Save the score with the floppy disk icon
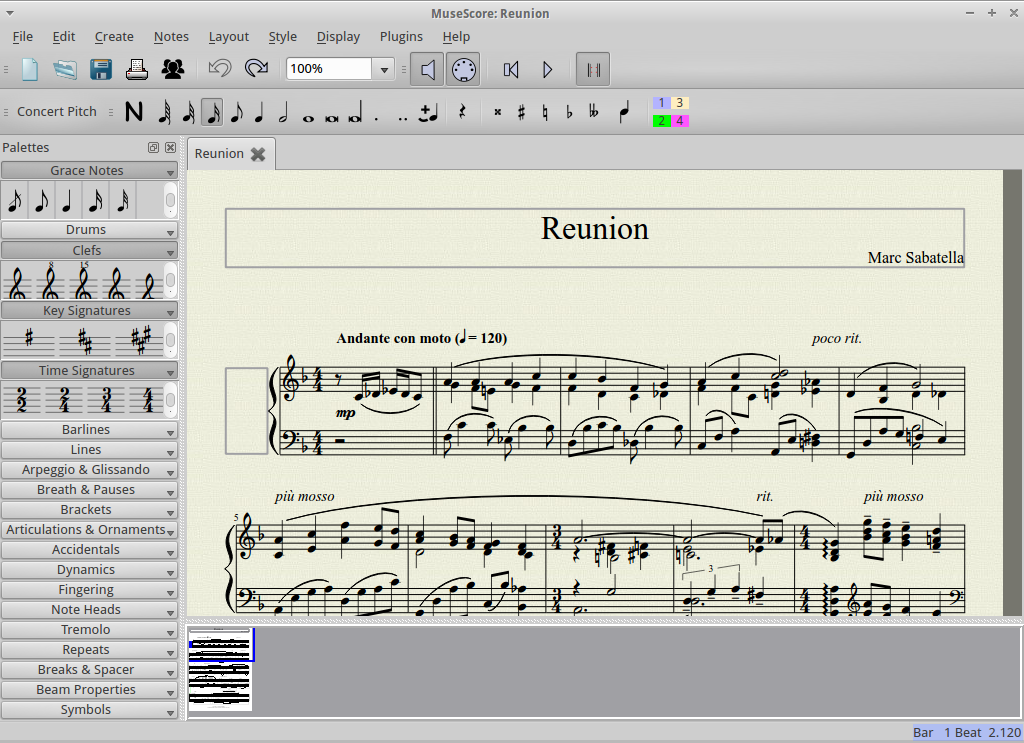The width and height of the screenshot is (1024, 743). 101,69
